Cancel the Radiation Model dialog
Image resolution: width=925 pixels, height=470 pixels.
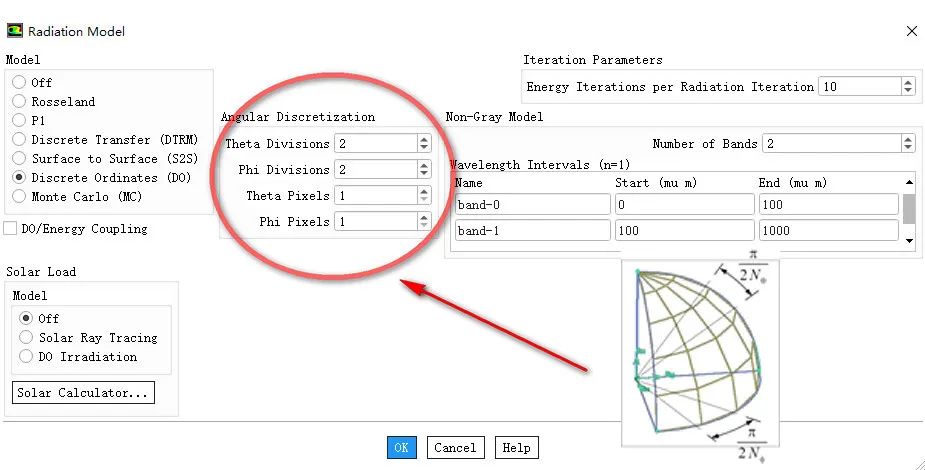pos(455,448)
